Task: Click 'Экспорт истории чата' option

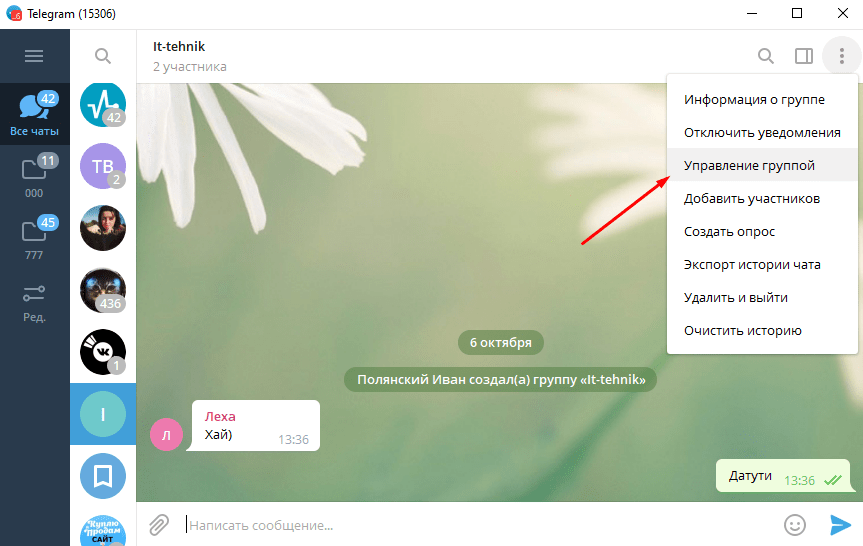Action: [x=752, y=264]
